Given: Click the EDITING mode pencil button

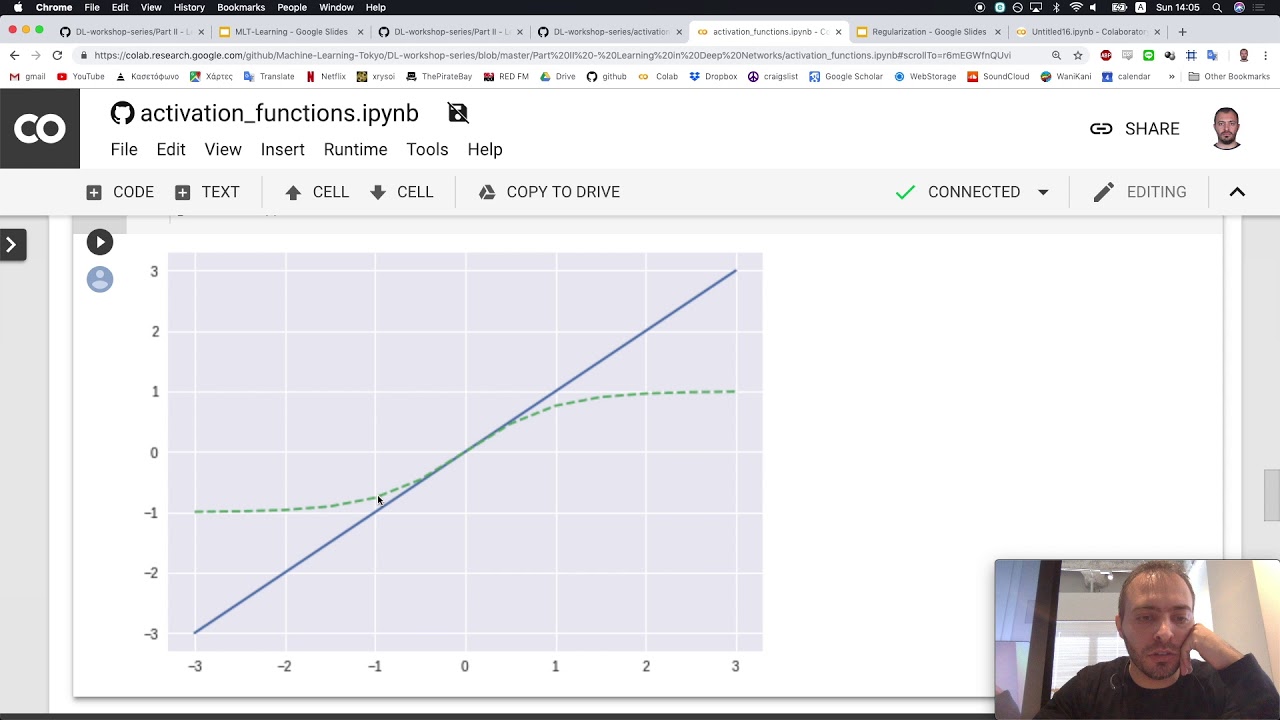Looking at the screenshot, I should coord(1140,192).
